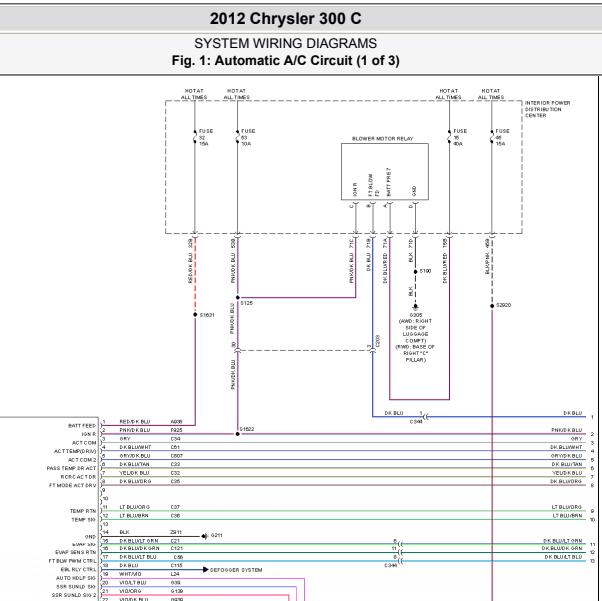The height and width of the screenshot is (601, 602).
Task: Click "HOT AT ALL TIMES" above fuse 32
Action: (194, 94)
